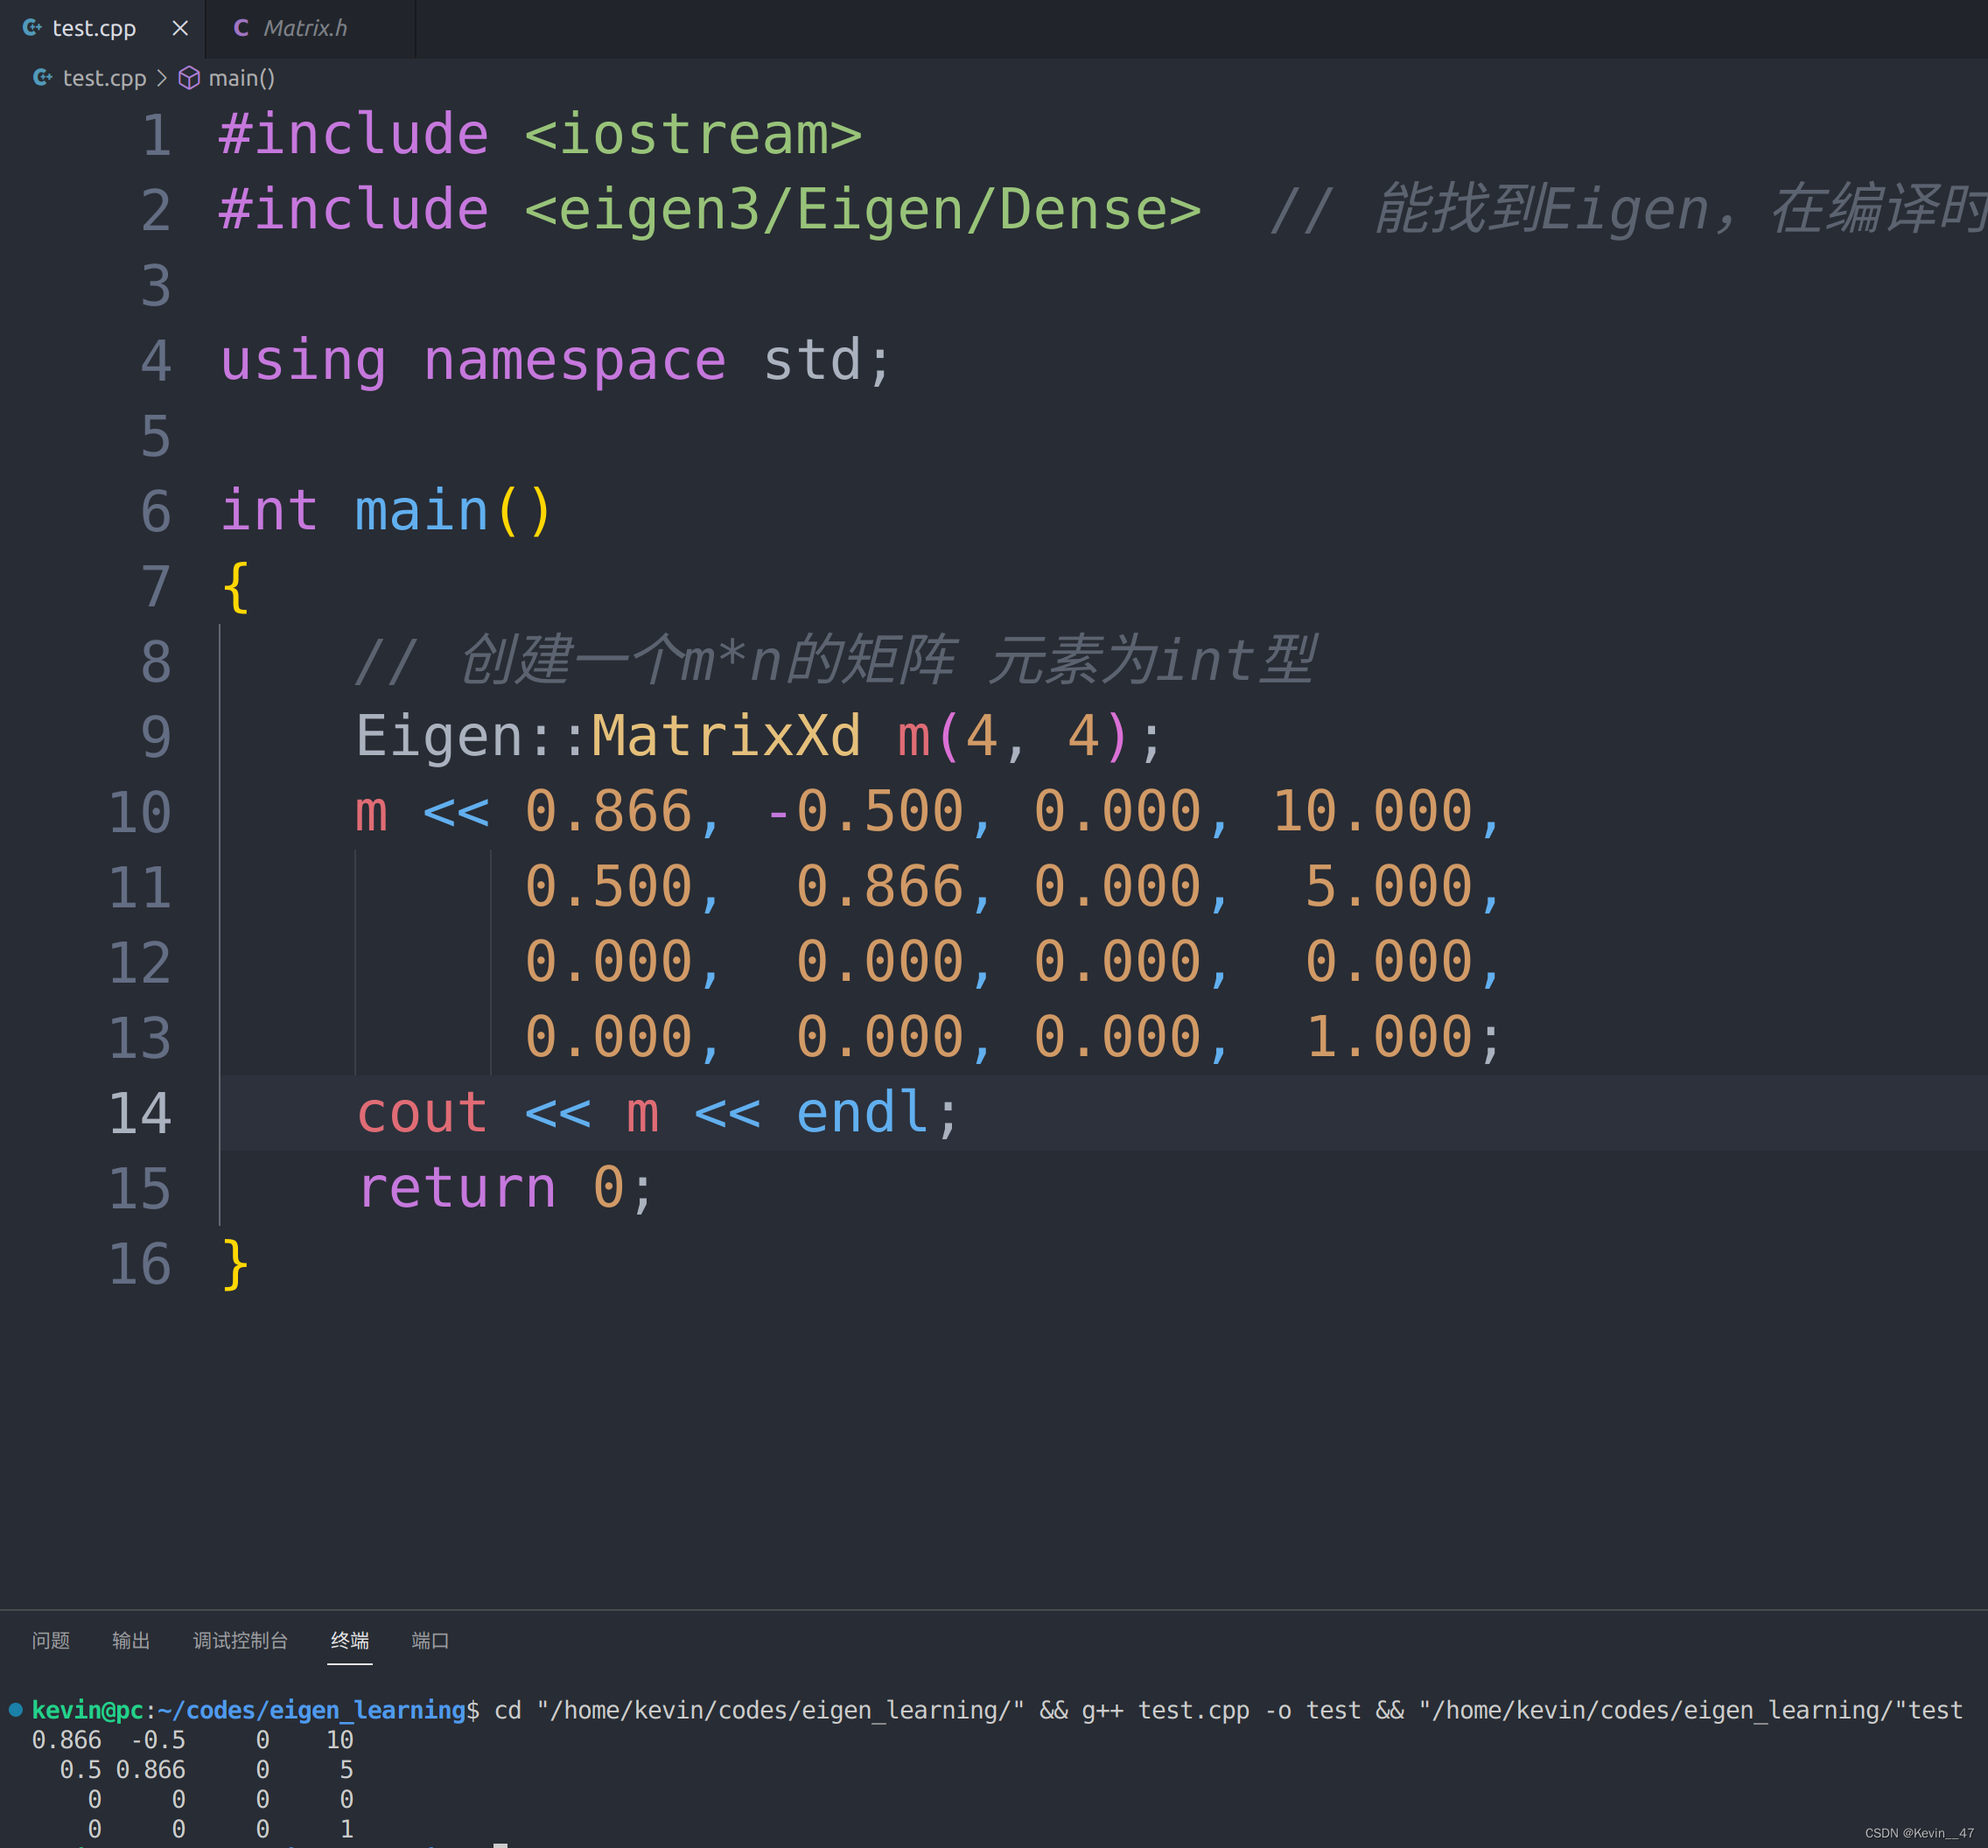
Task: Click the green remote indicator dot beside the terminal prompt
Action: pyautogui.click(x=14, y=1710)
